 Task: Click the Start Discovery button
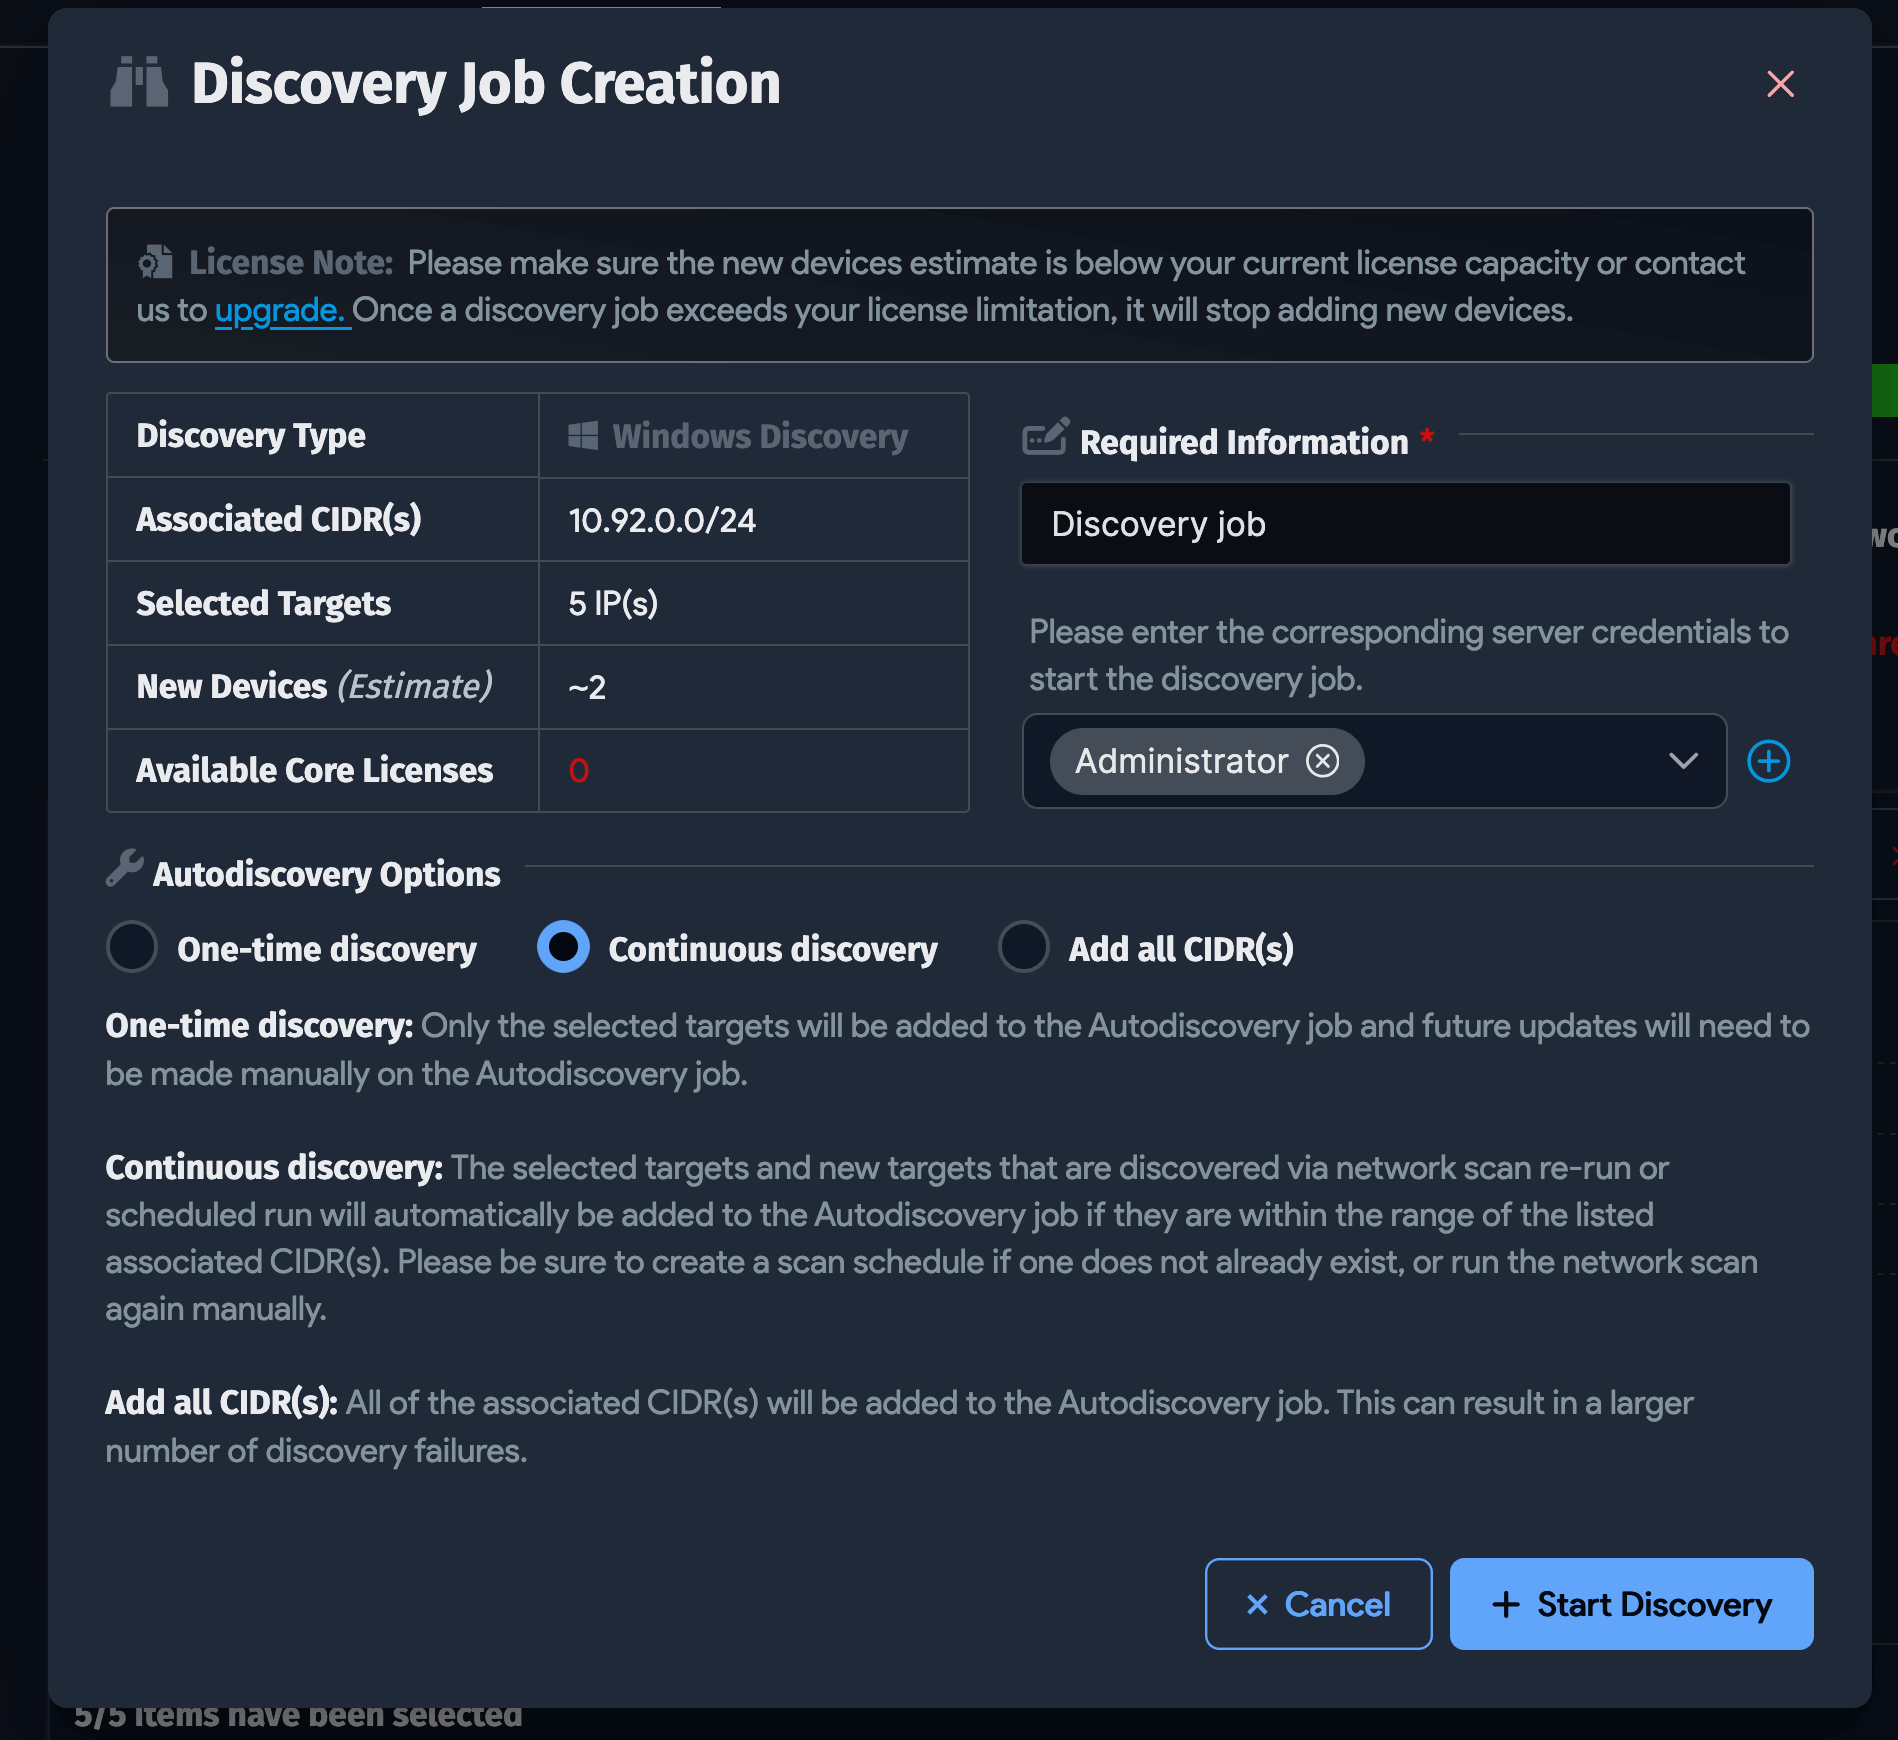click(x=1631, y=1604)
